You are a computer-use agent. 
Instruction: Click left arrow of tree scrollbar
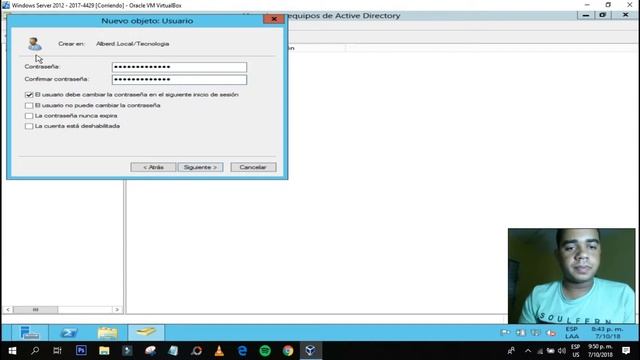click(x=8, y=310)
